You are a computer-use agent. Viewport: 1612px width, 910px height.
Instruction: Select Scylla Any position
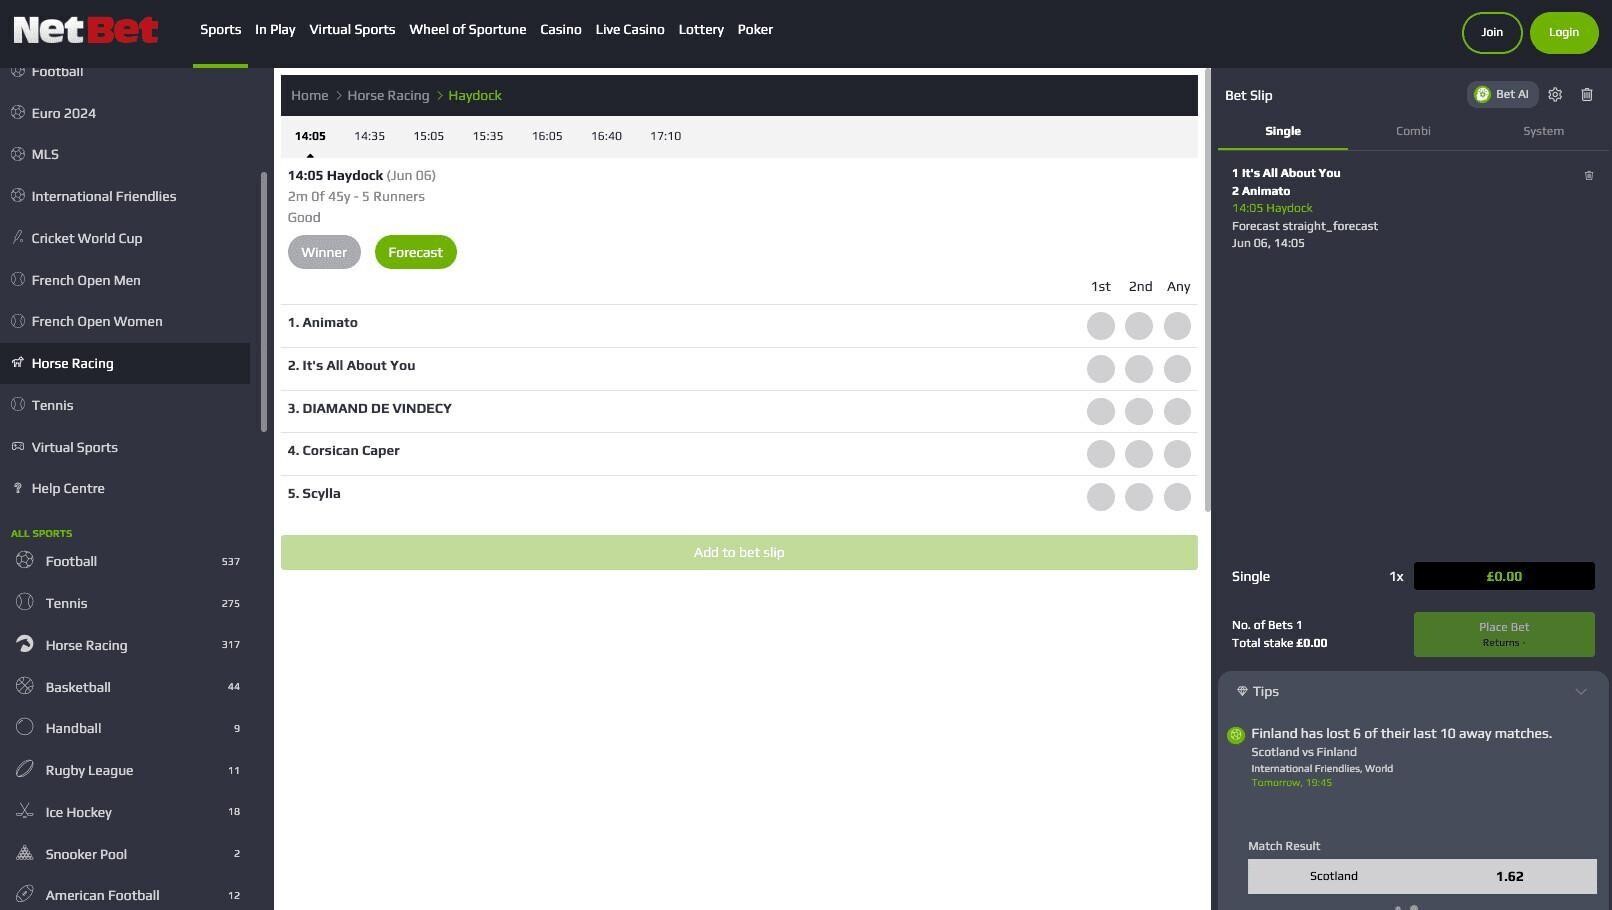(1177, 497)
